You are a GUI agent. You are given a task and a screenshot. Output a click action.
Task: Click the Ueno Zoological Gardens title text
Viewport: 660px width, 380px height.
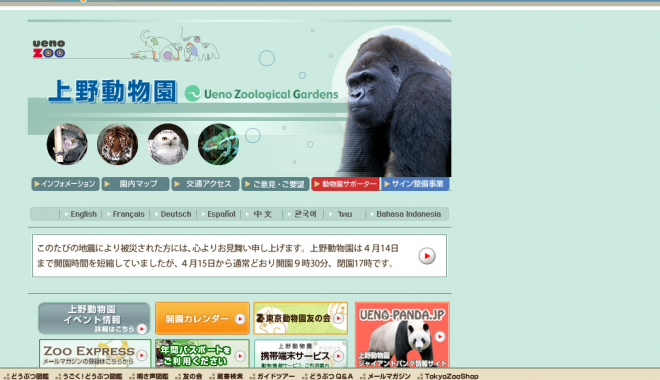point(271,94)
